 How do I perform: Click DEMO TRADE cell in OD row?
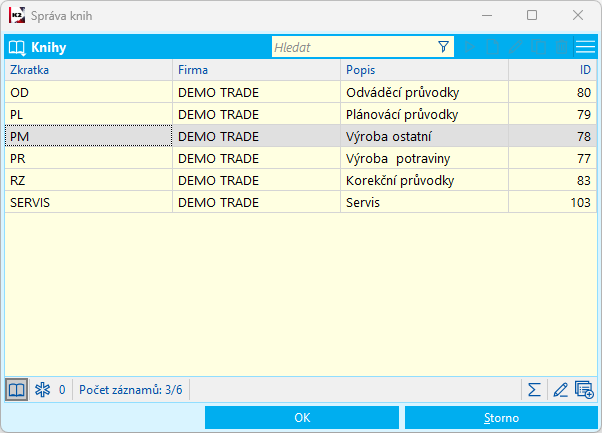[256, 92]
